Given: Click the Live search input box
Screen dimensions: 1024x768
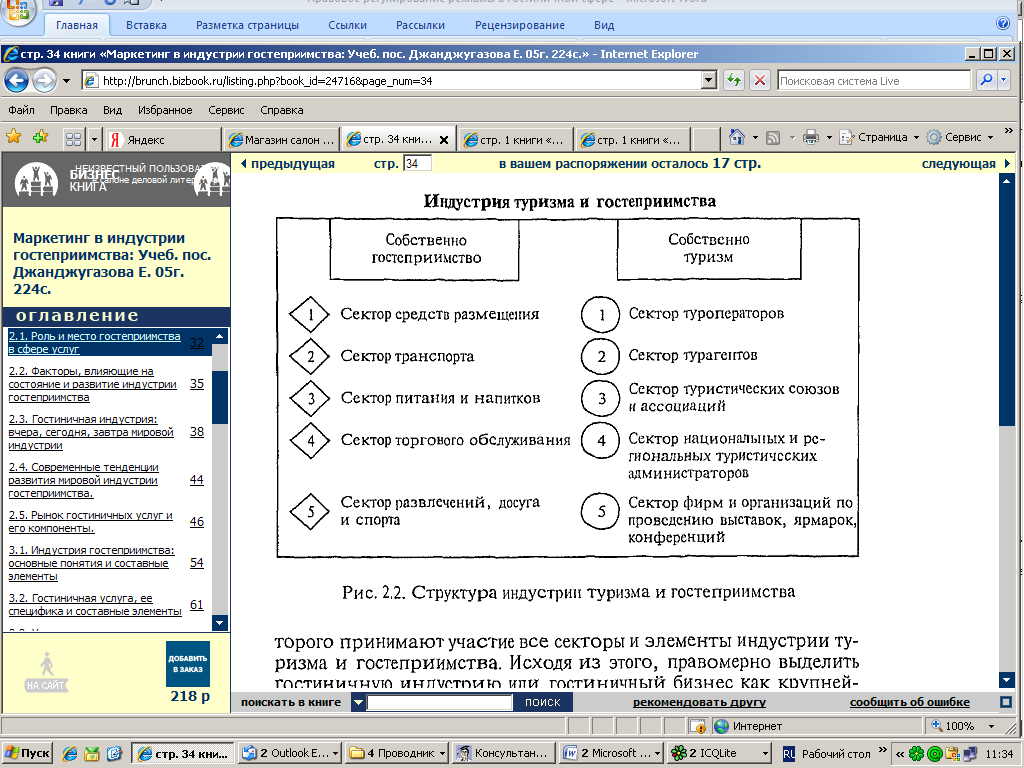Looking at the screenshot, I should click(874, 81).
